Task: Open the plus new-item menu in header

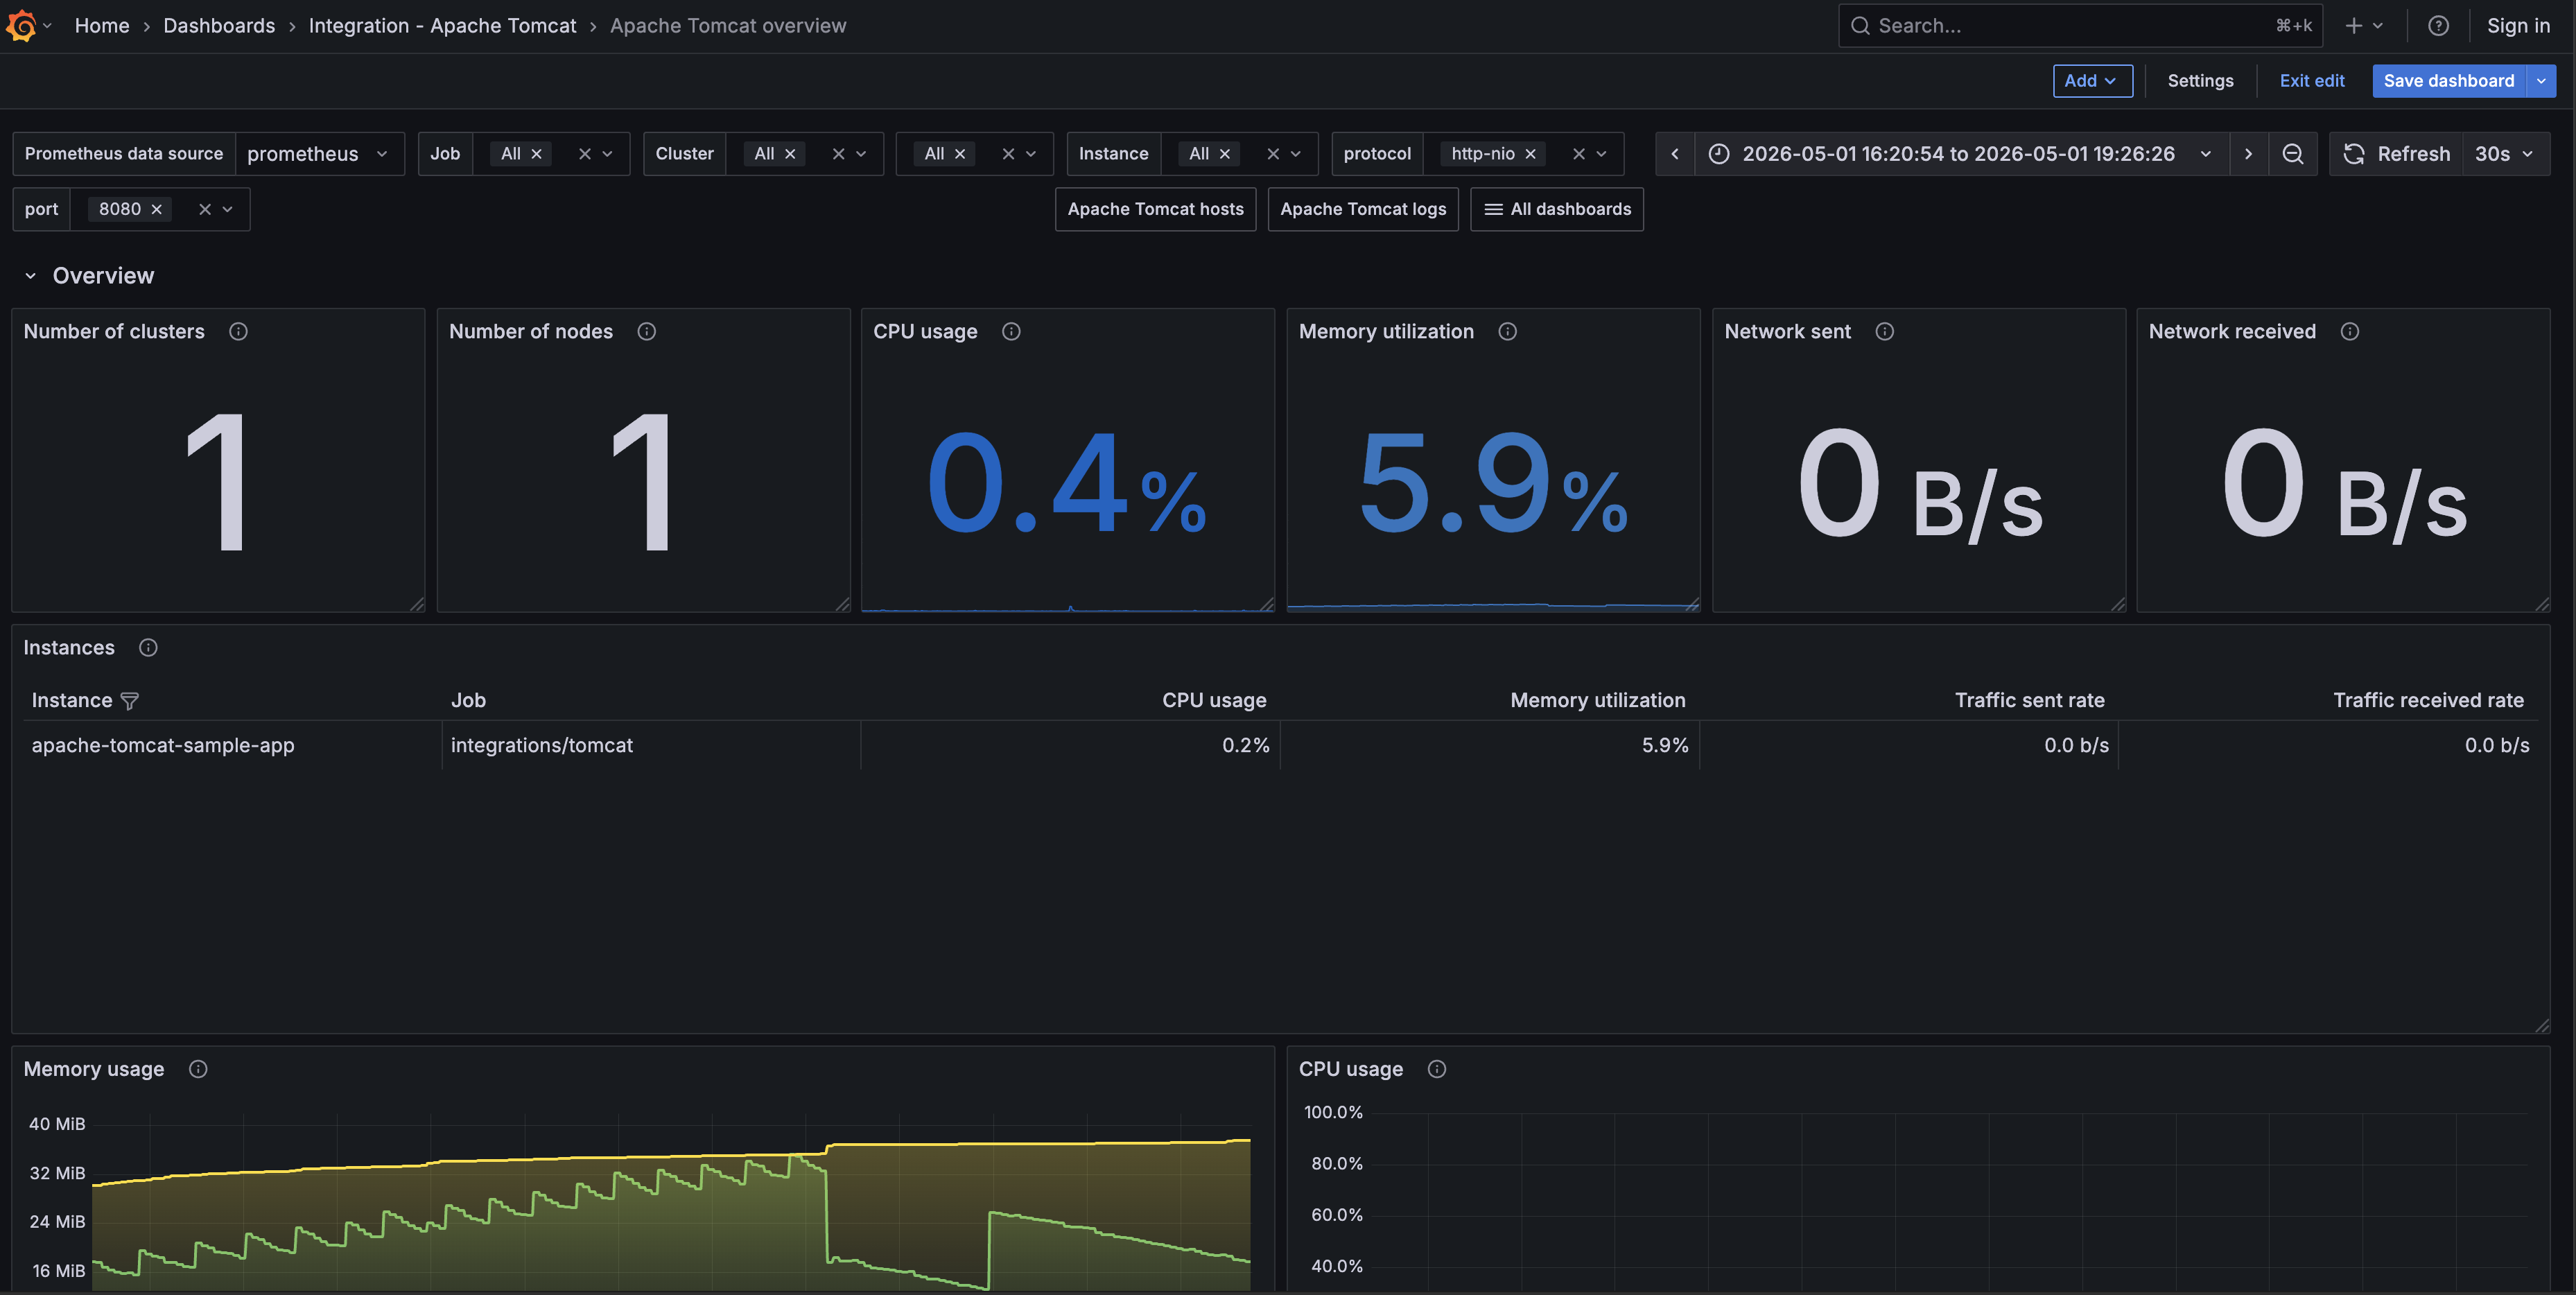Action: (2364, 26)
